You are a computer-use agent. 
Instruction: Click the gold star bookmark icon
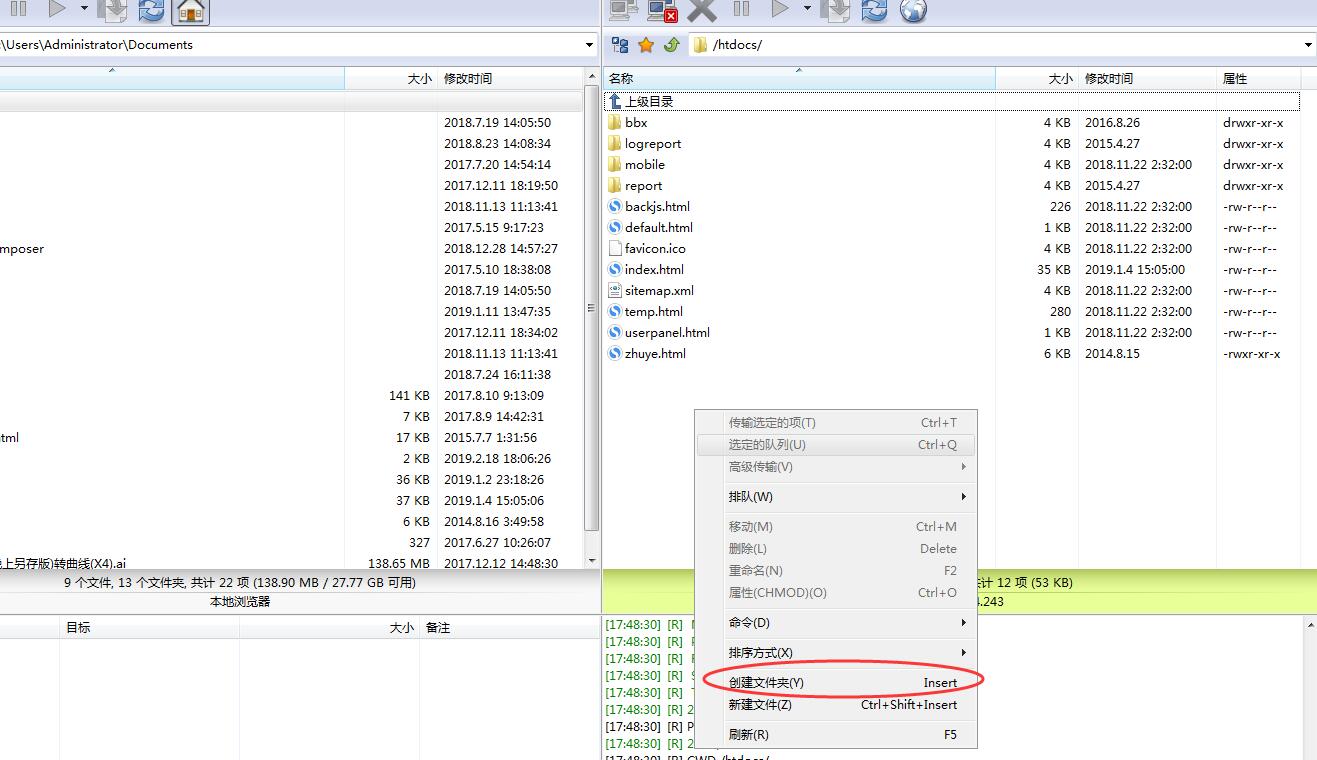(646, 45)
